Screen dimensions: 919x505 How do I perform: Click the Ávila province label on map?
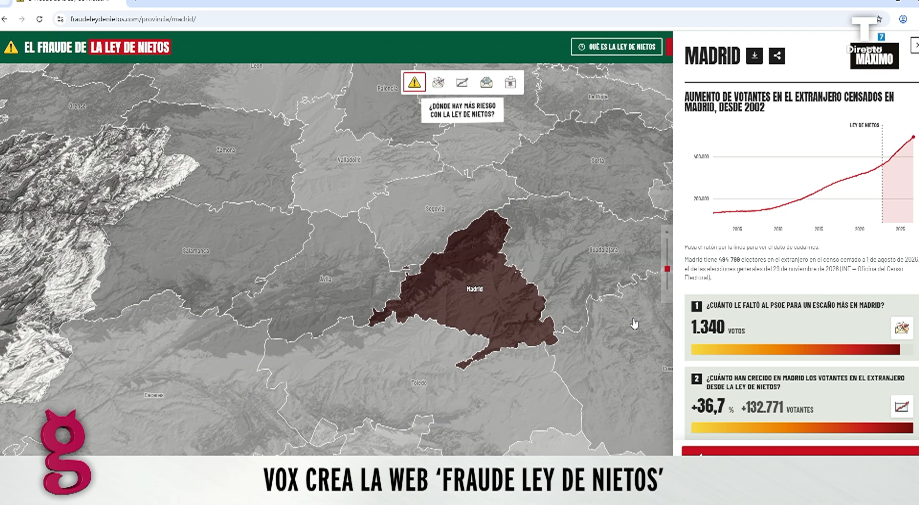[326, 279]
